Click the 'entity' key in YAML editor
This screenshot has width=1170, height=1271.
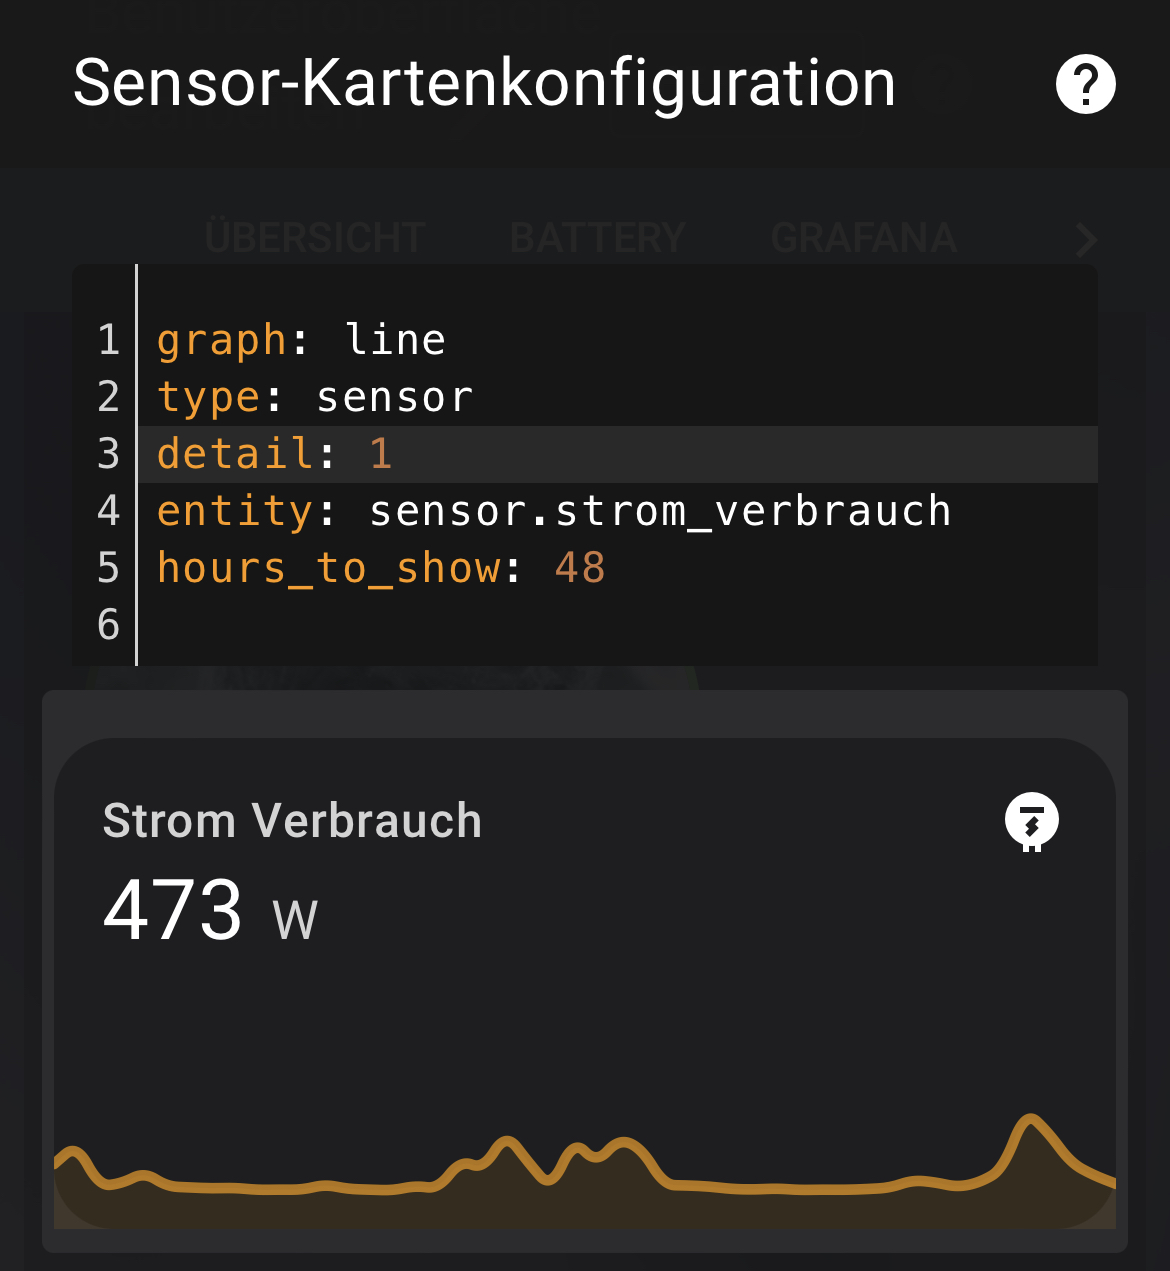click(235, 512)
